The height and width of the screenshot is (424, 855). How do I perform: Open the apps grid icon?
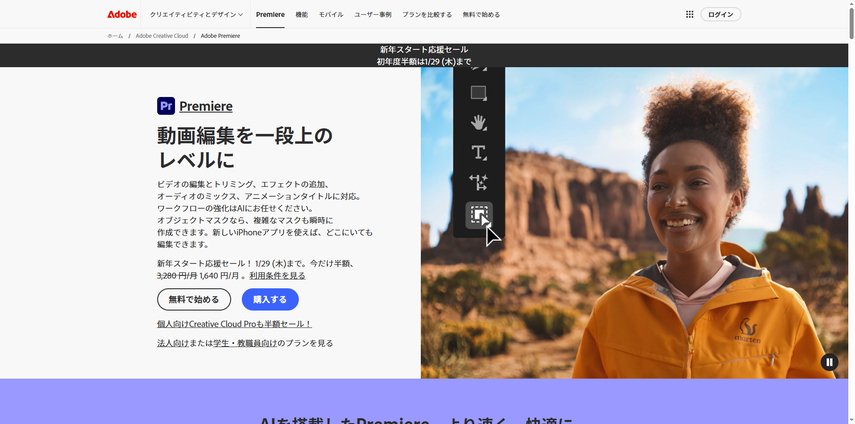tap(689, 14)
